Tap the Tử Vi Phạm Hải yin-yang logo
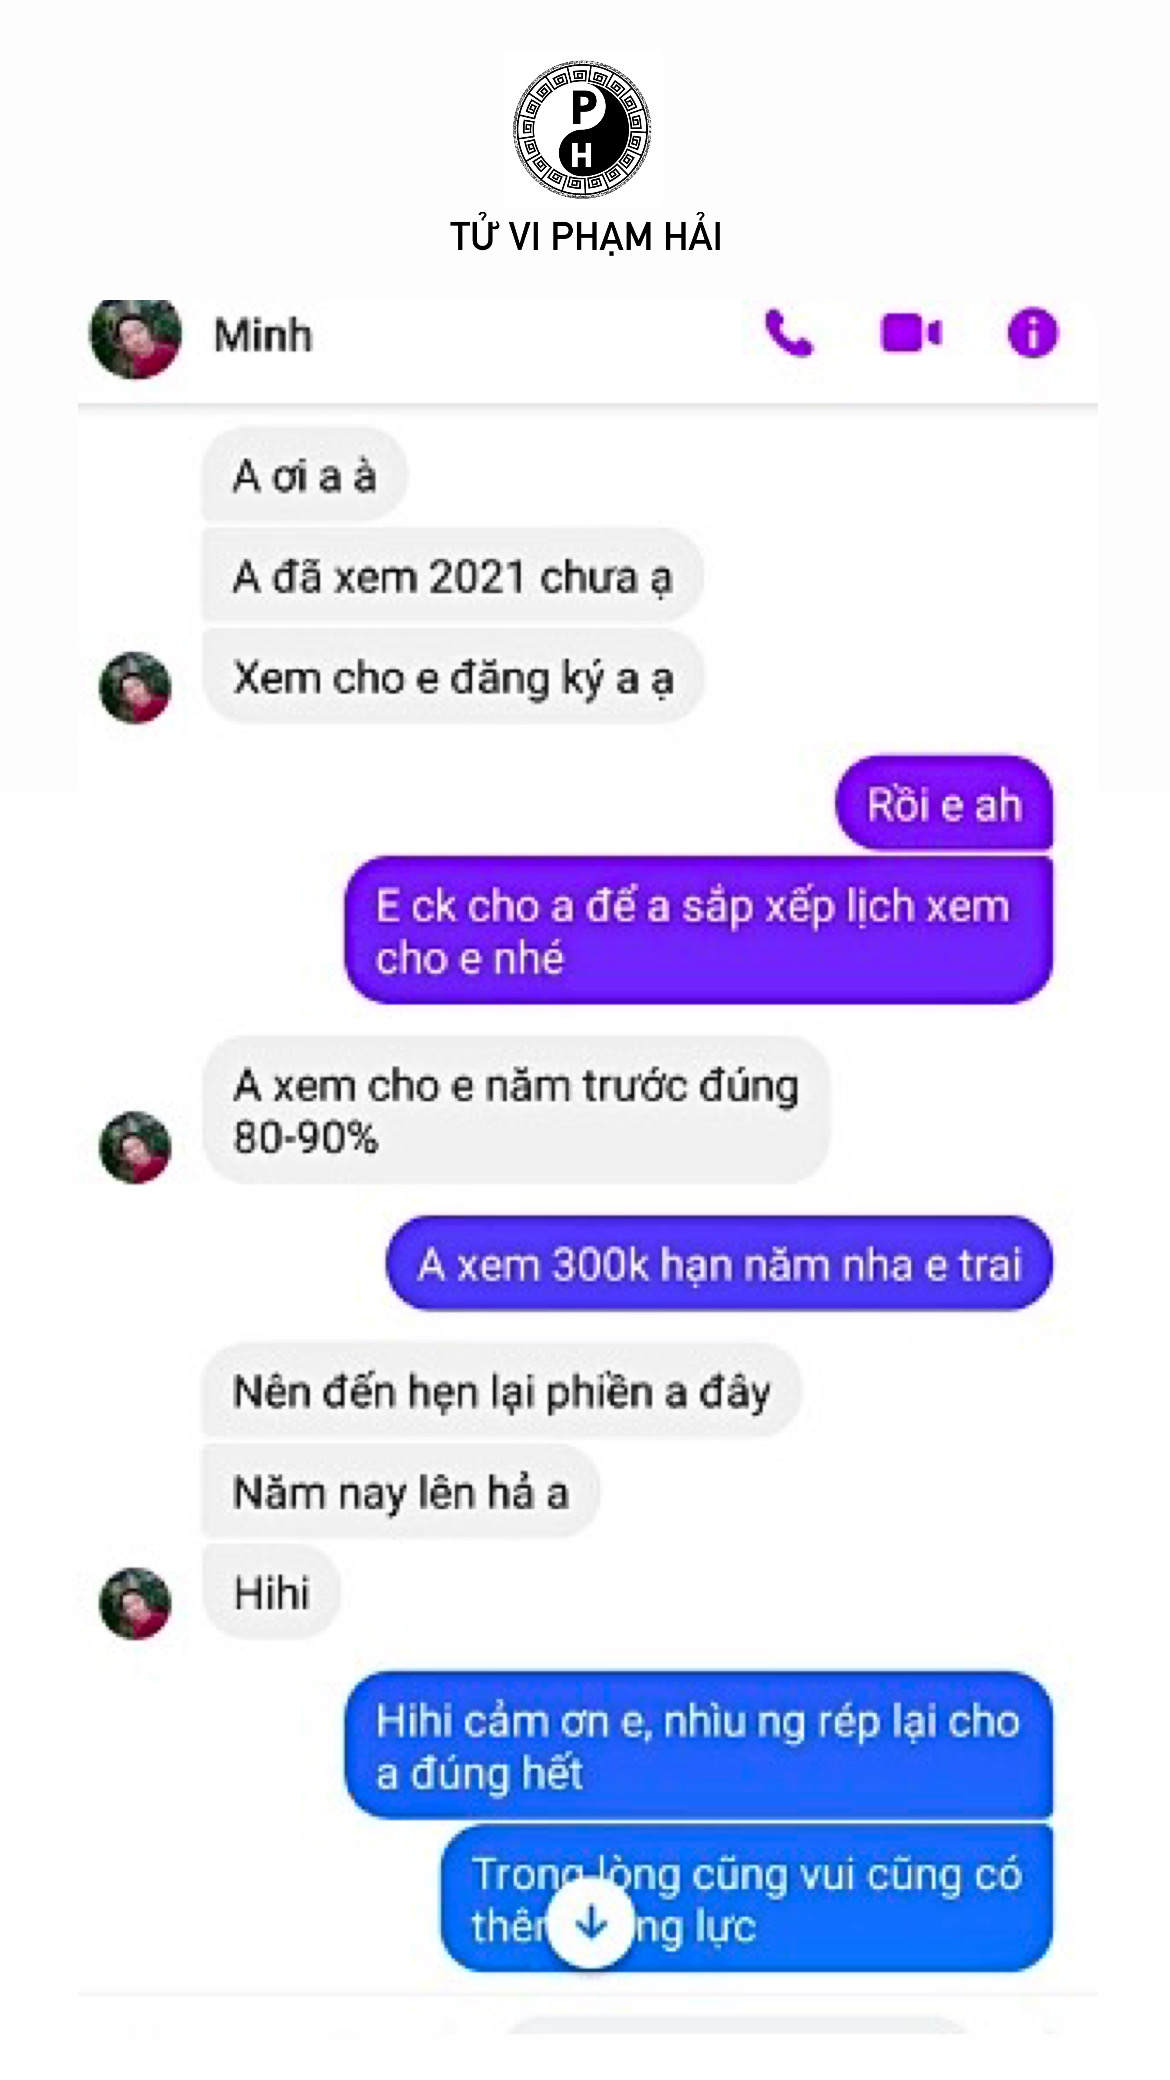Image resolution: width=1170 pixels, height=2080 pixels. click(x=583, y=129)
